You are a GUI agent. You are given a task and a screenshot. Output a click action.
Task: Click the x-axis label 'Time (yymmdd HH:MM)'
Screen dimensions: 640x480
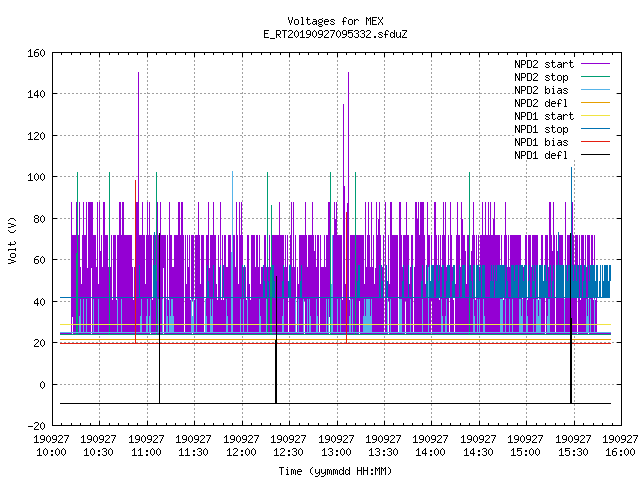(x=335, y=471)
